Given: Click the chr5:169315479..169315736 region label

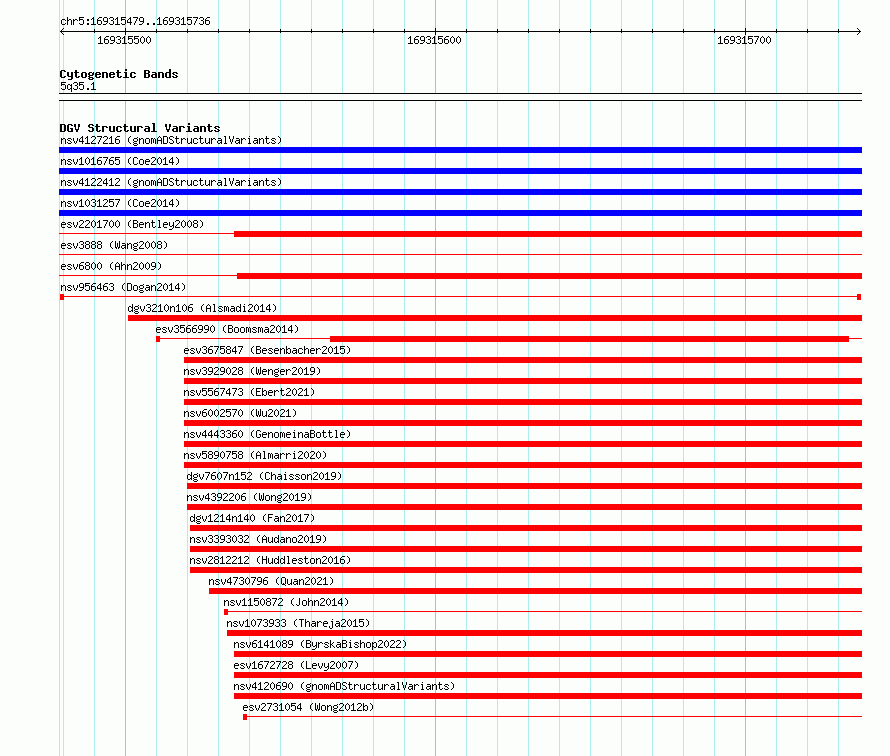Looking at the screenshot, I should coord(135,21).
